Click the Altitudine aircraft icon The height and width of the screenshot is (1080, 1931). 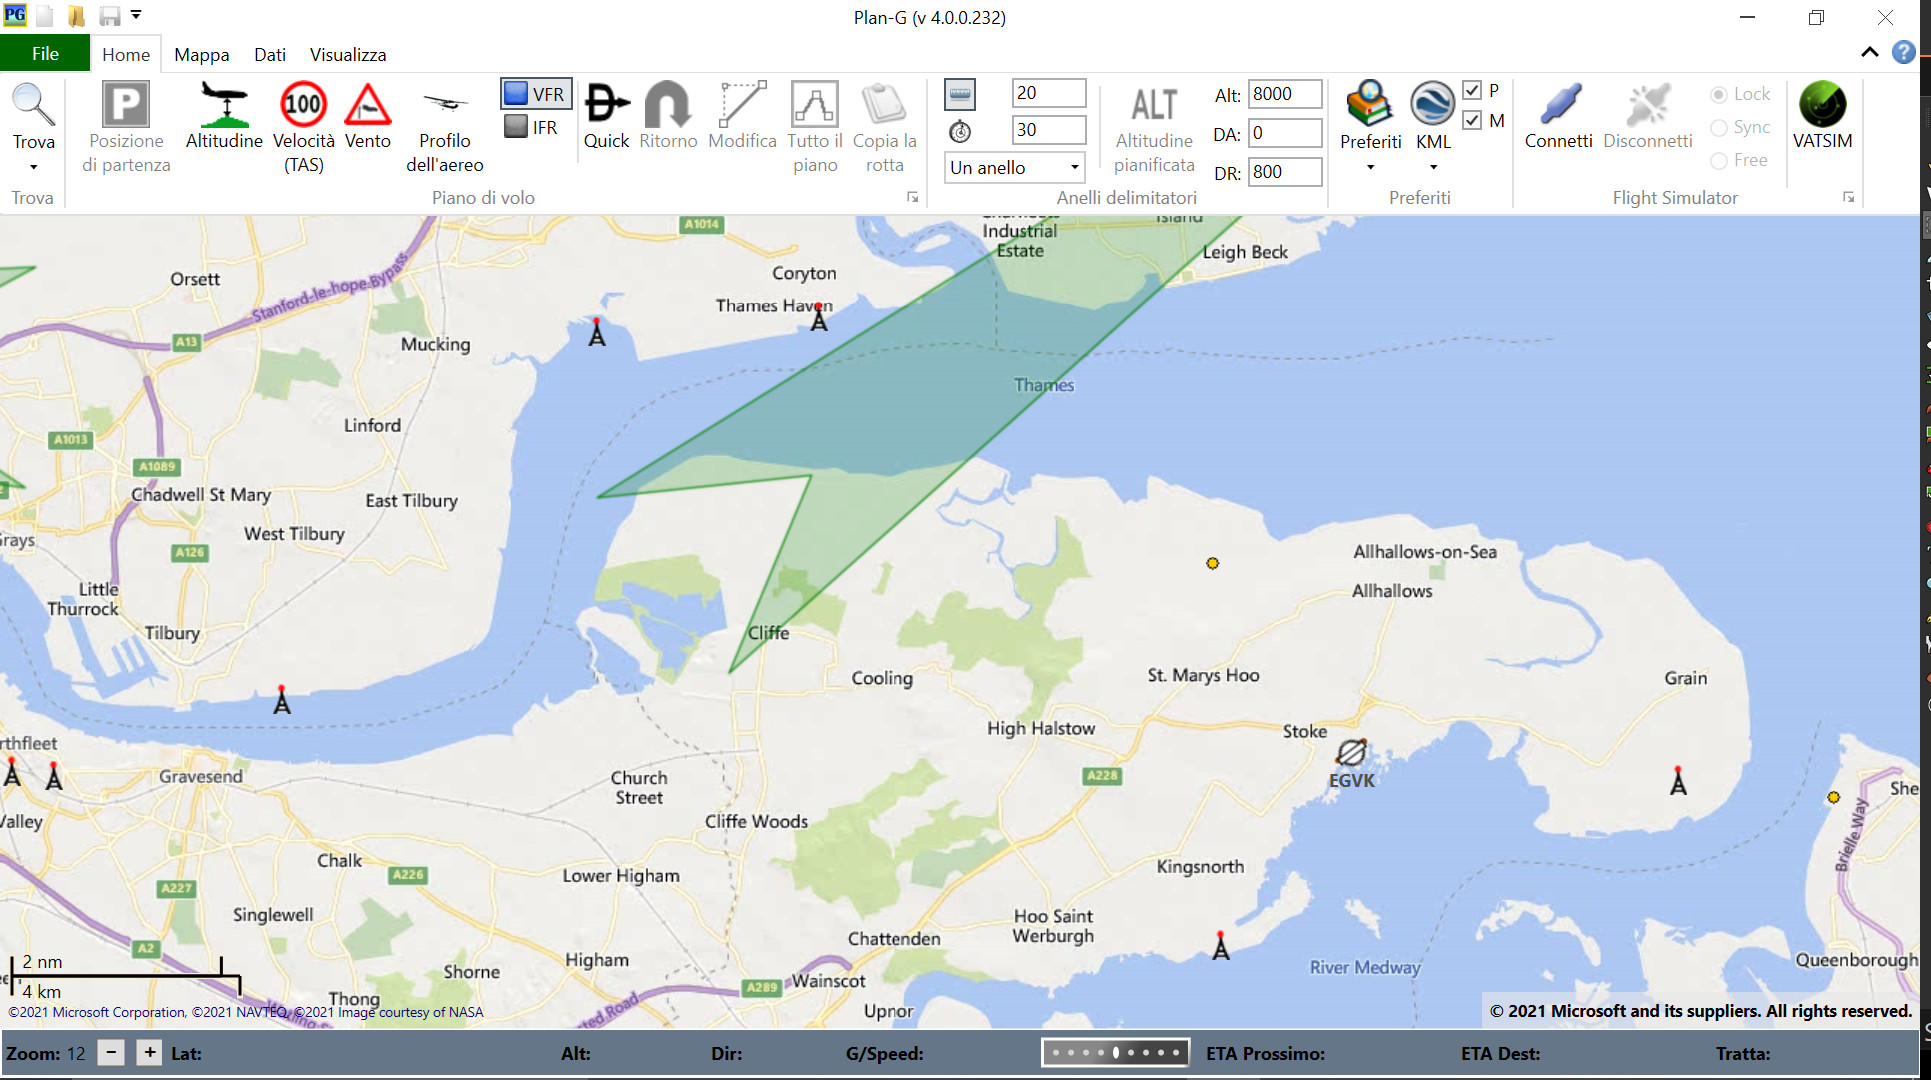224,104
